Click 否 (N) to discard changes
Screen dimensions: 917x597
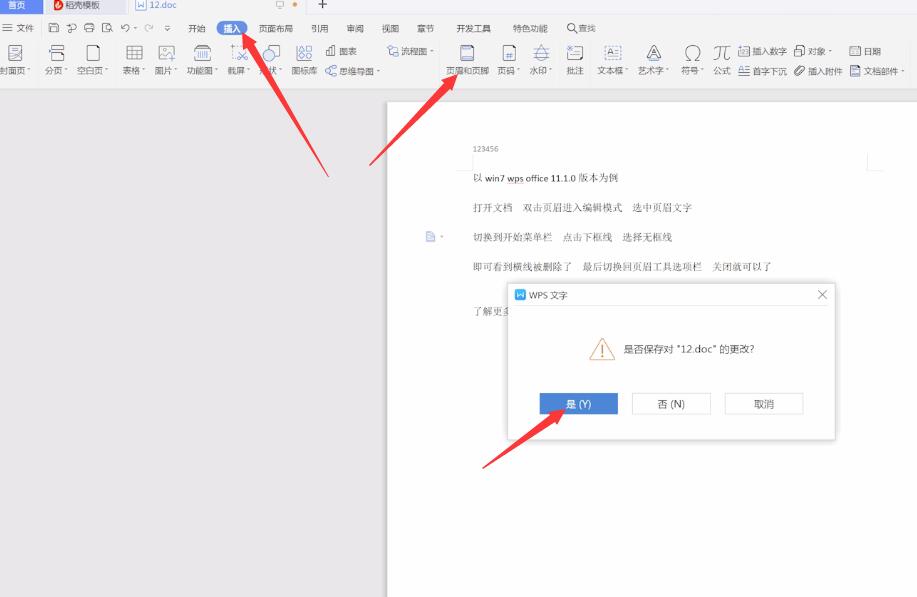671,403
